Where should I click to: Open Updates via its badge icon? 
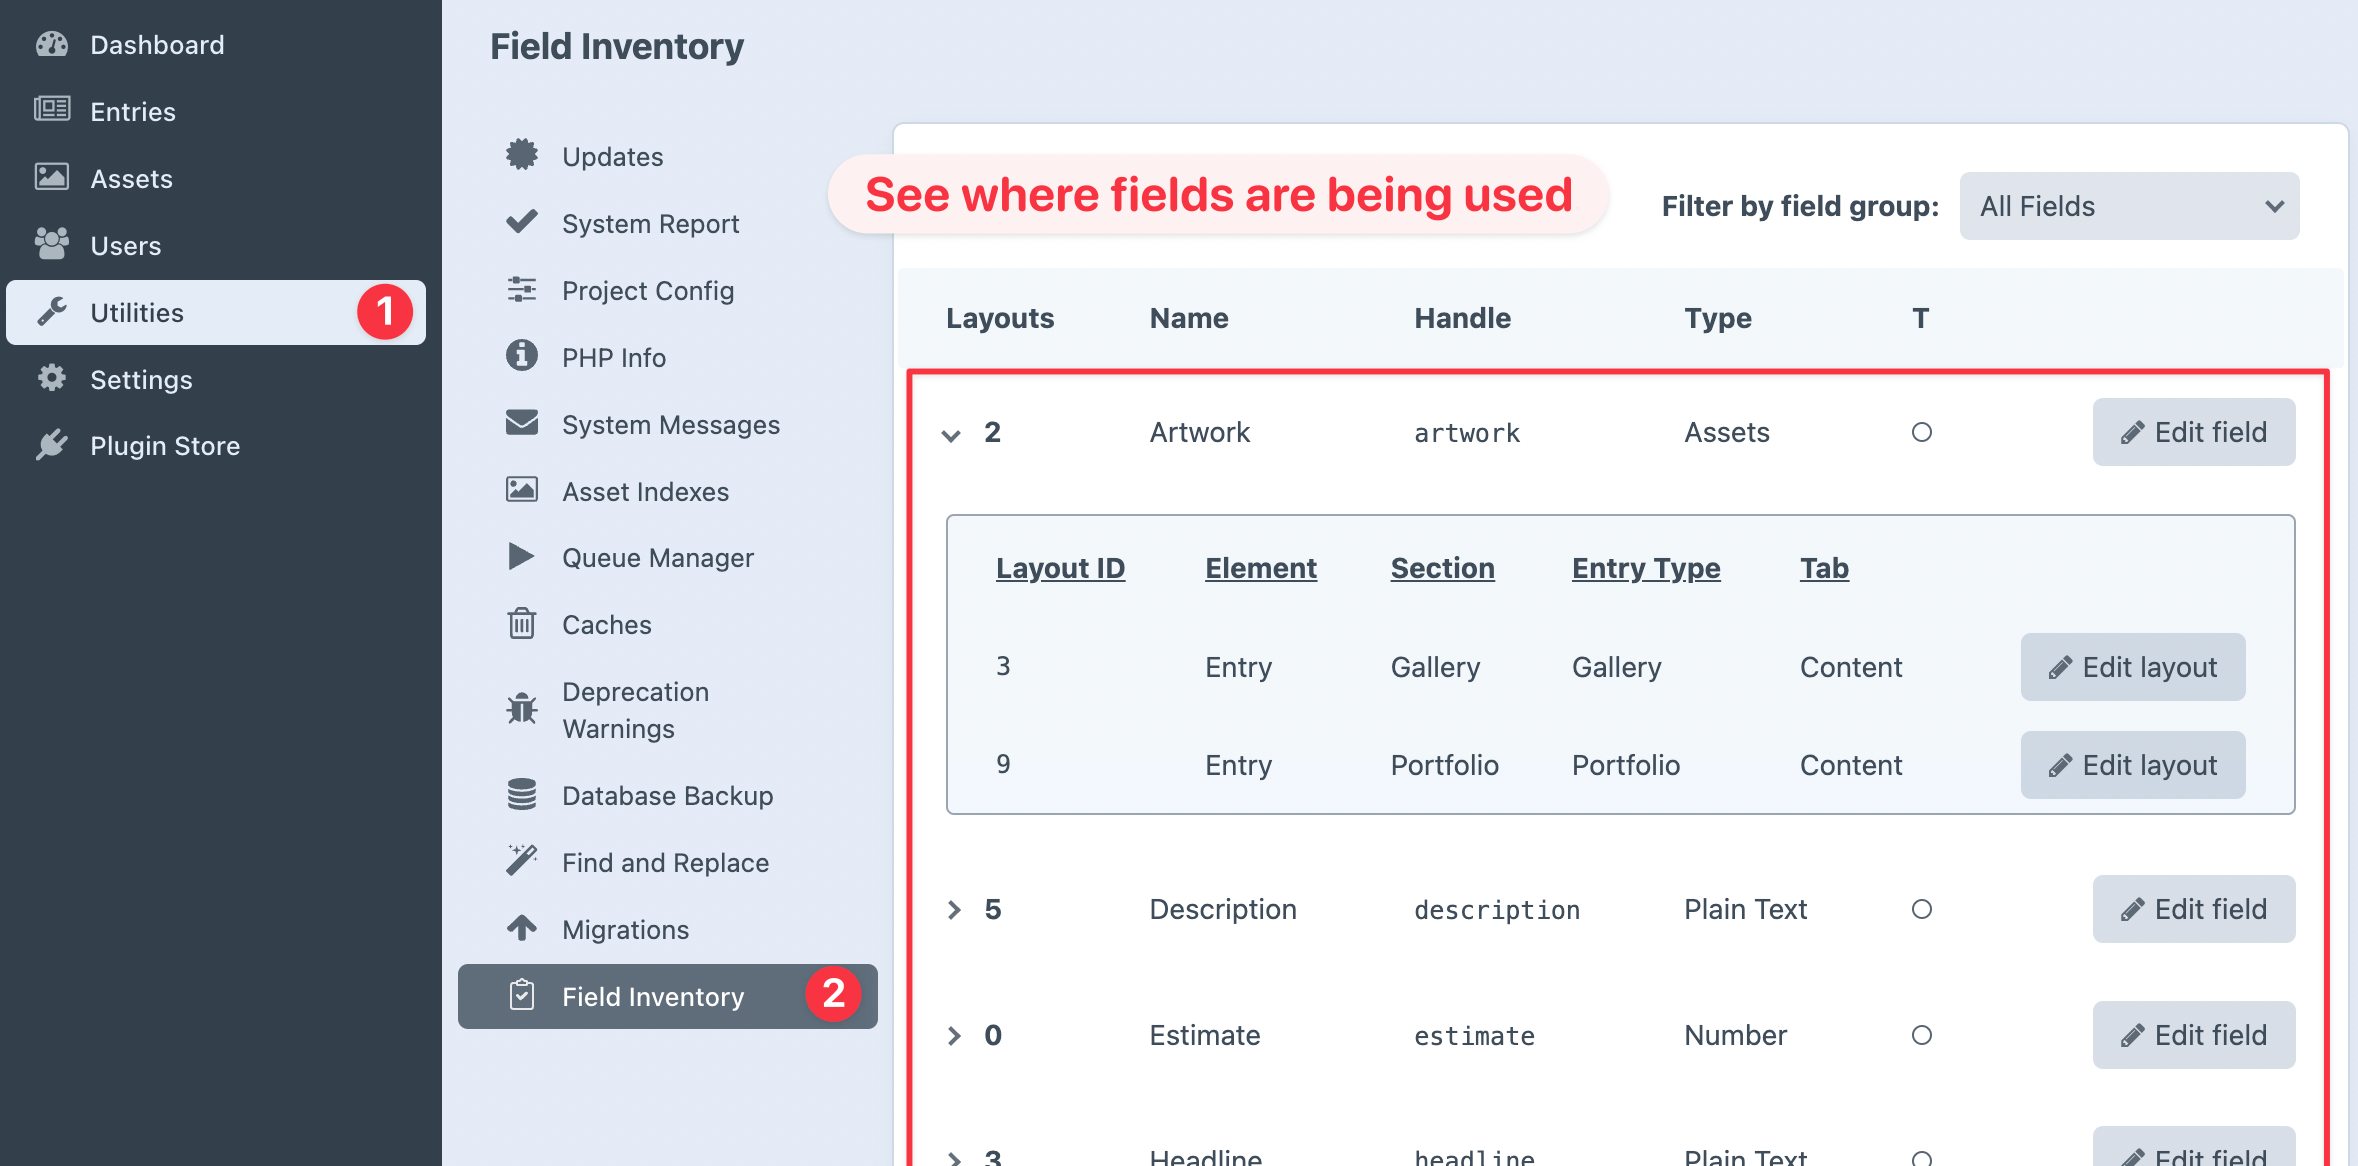[x=521, y=155]
